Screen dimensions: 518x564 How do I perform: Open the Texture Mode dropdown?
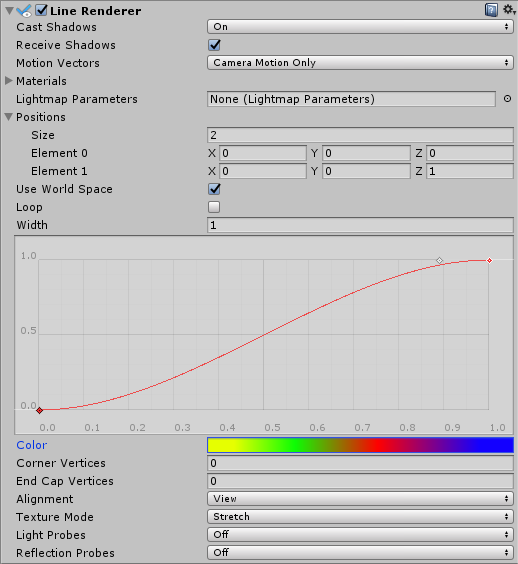coord(360,517)
